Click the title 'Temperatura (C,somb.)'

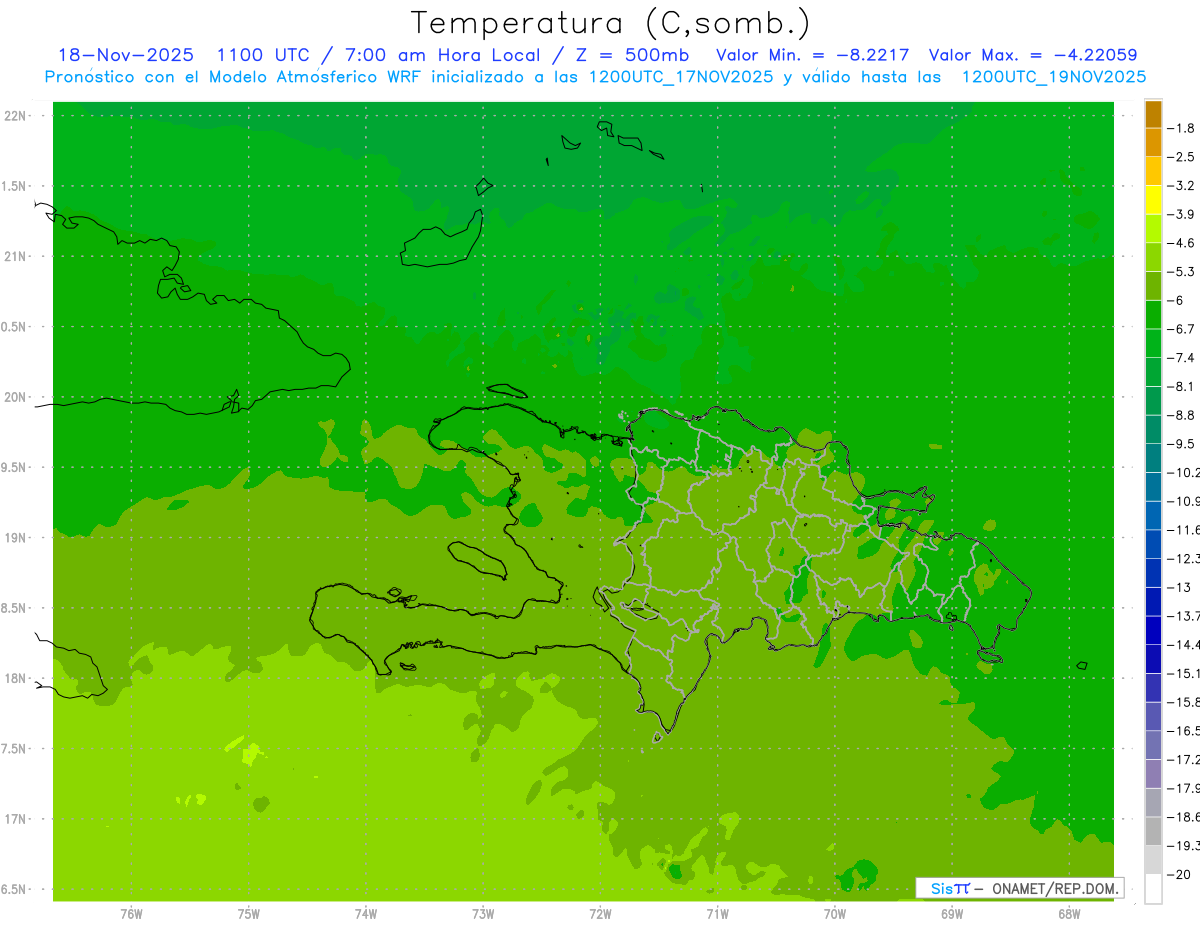[611, 22]
